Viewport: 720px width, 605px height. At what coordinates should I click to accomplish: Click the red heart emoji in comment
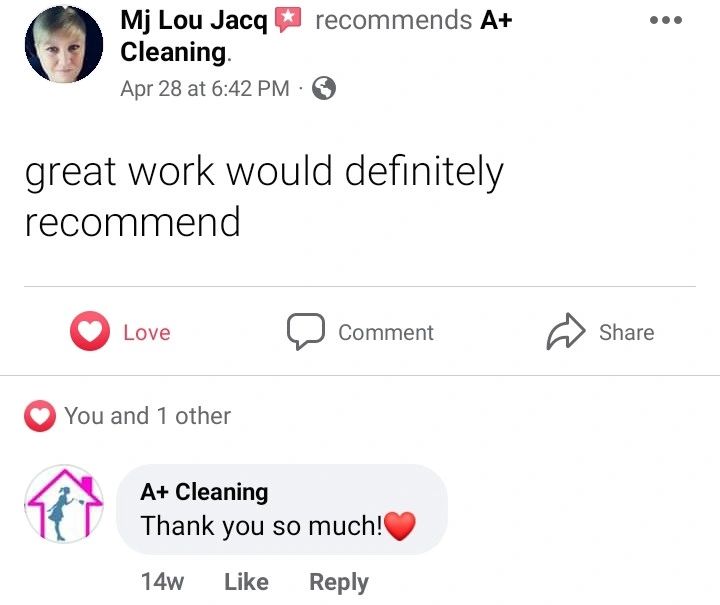click(x=400, y=526)
